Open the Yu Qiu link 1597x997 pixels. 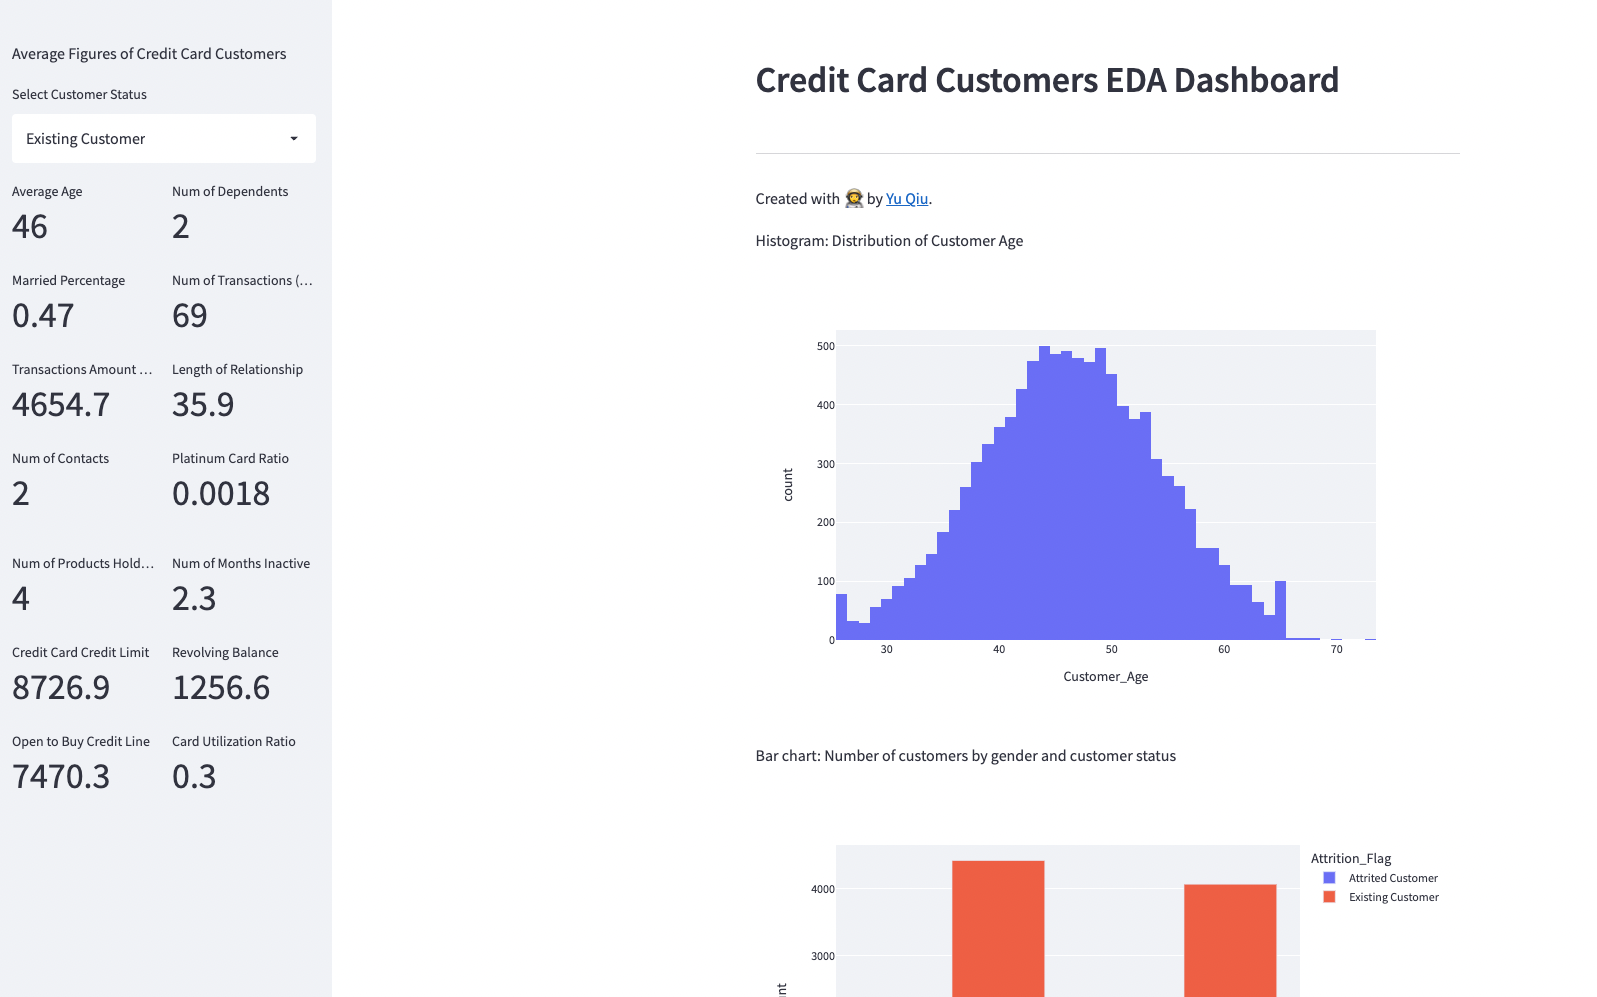pyautogui.click(x=906, y=198)
